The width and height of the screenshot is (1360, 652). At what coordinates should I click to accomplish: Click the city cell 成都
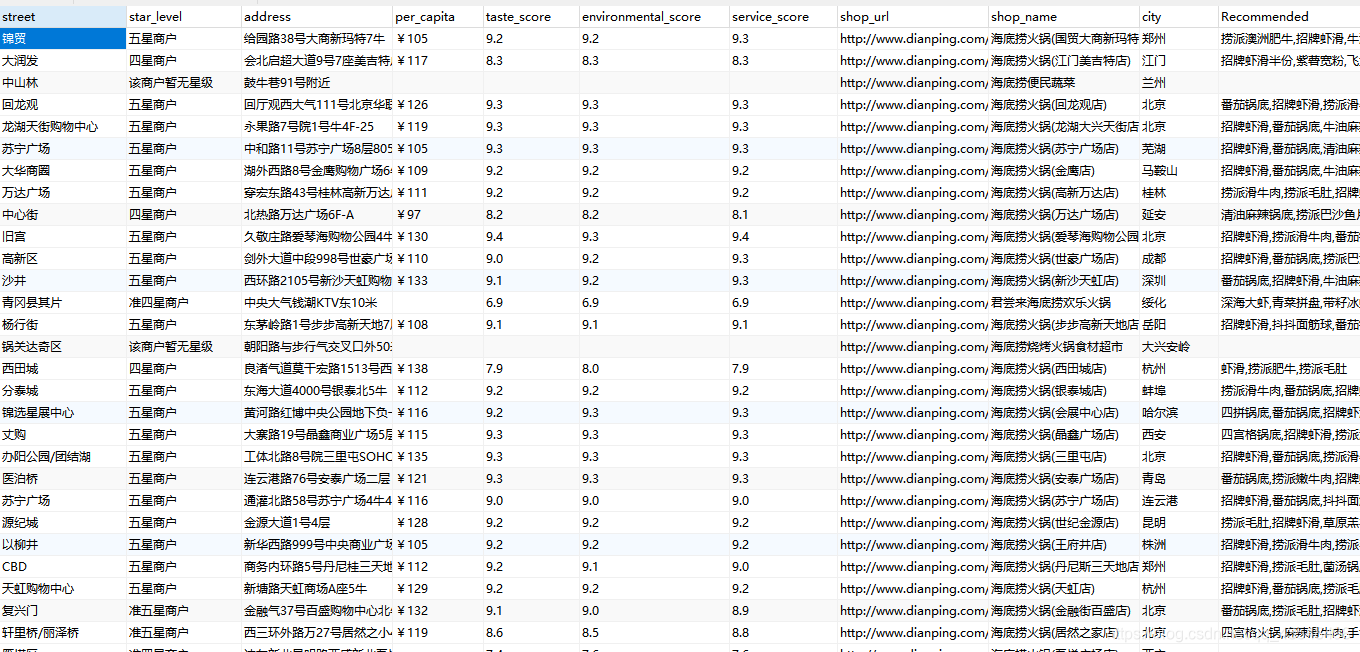point(1179,258)
